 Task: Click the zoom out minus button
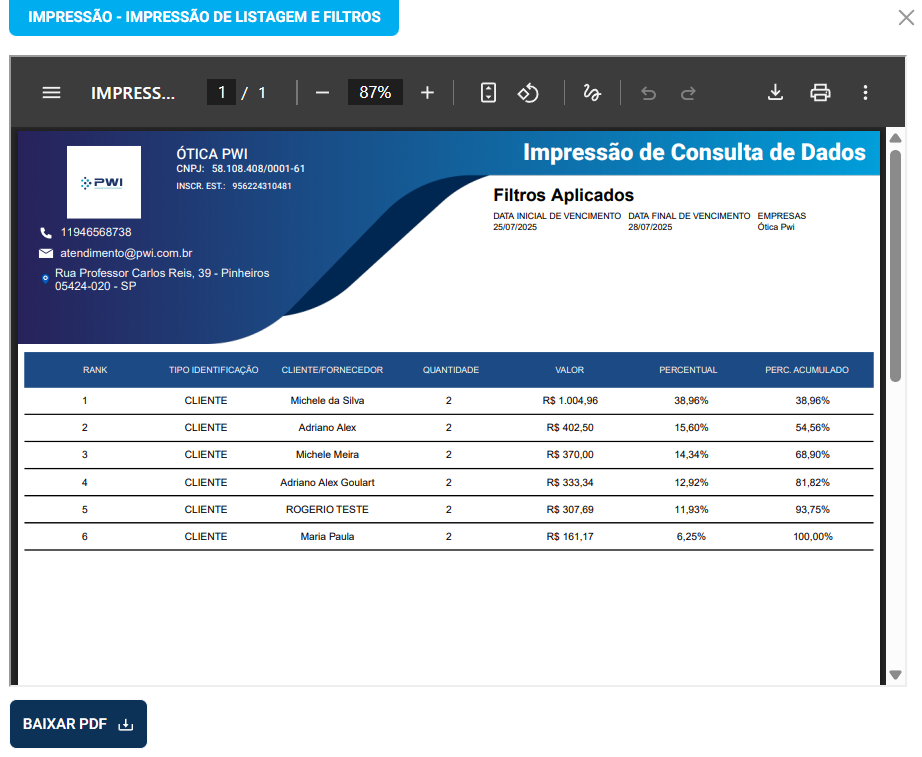pyautogui.click(x=322, y=93)
